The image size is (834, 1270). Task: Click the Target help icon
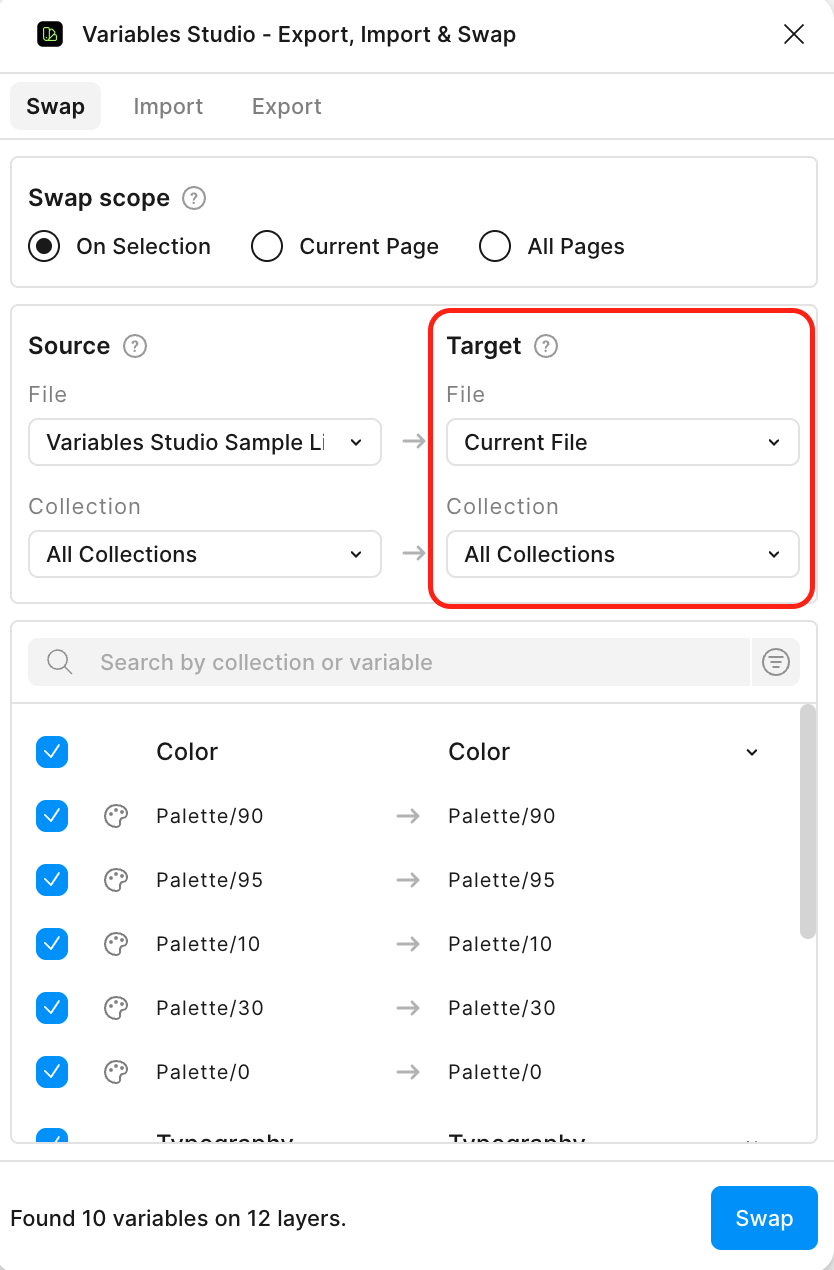coord(545,346)
